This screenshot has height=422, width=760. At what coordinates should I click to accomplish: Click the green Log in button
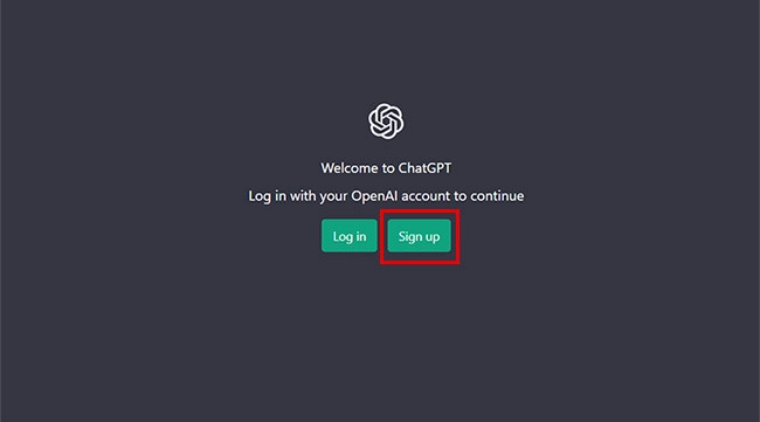click(x=349, y=236)
